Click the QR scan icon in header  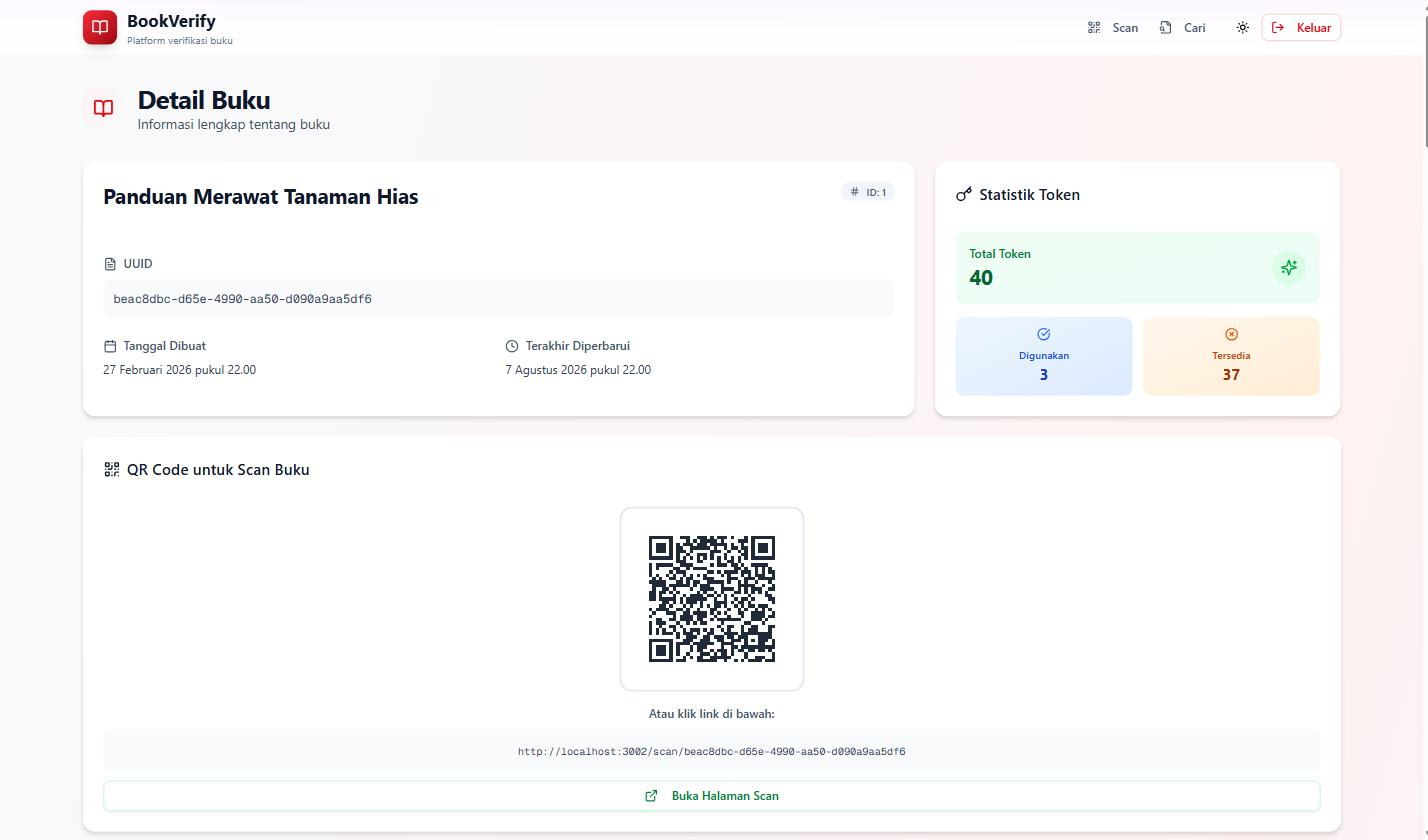(1094, 27)
